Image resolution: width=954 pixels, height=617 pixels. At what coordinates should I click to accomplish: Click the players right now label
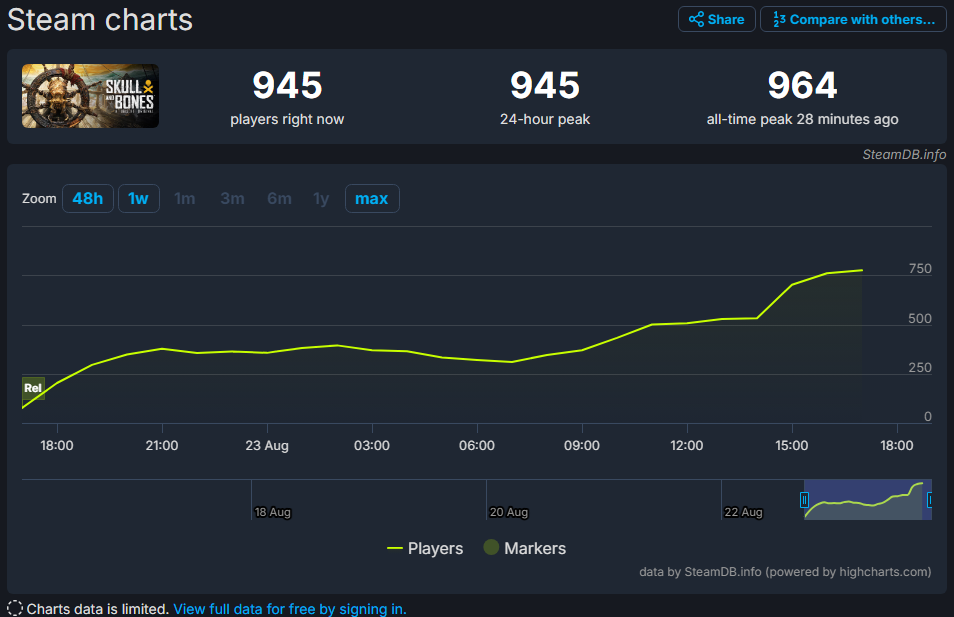coord(287,119)
